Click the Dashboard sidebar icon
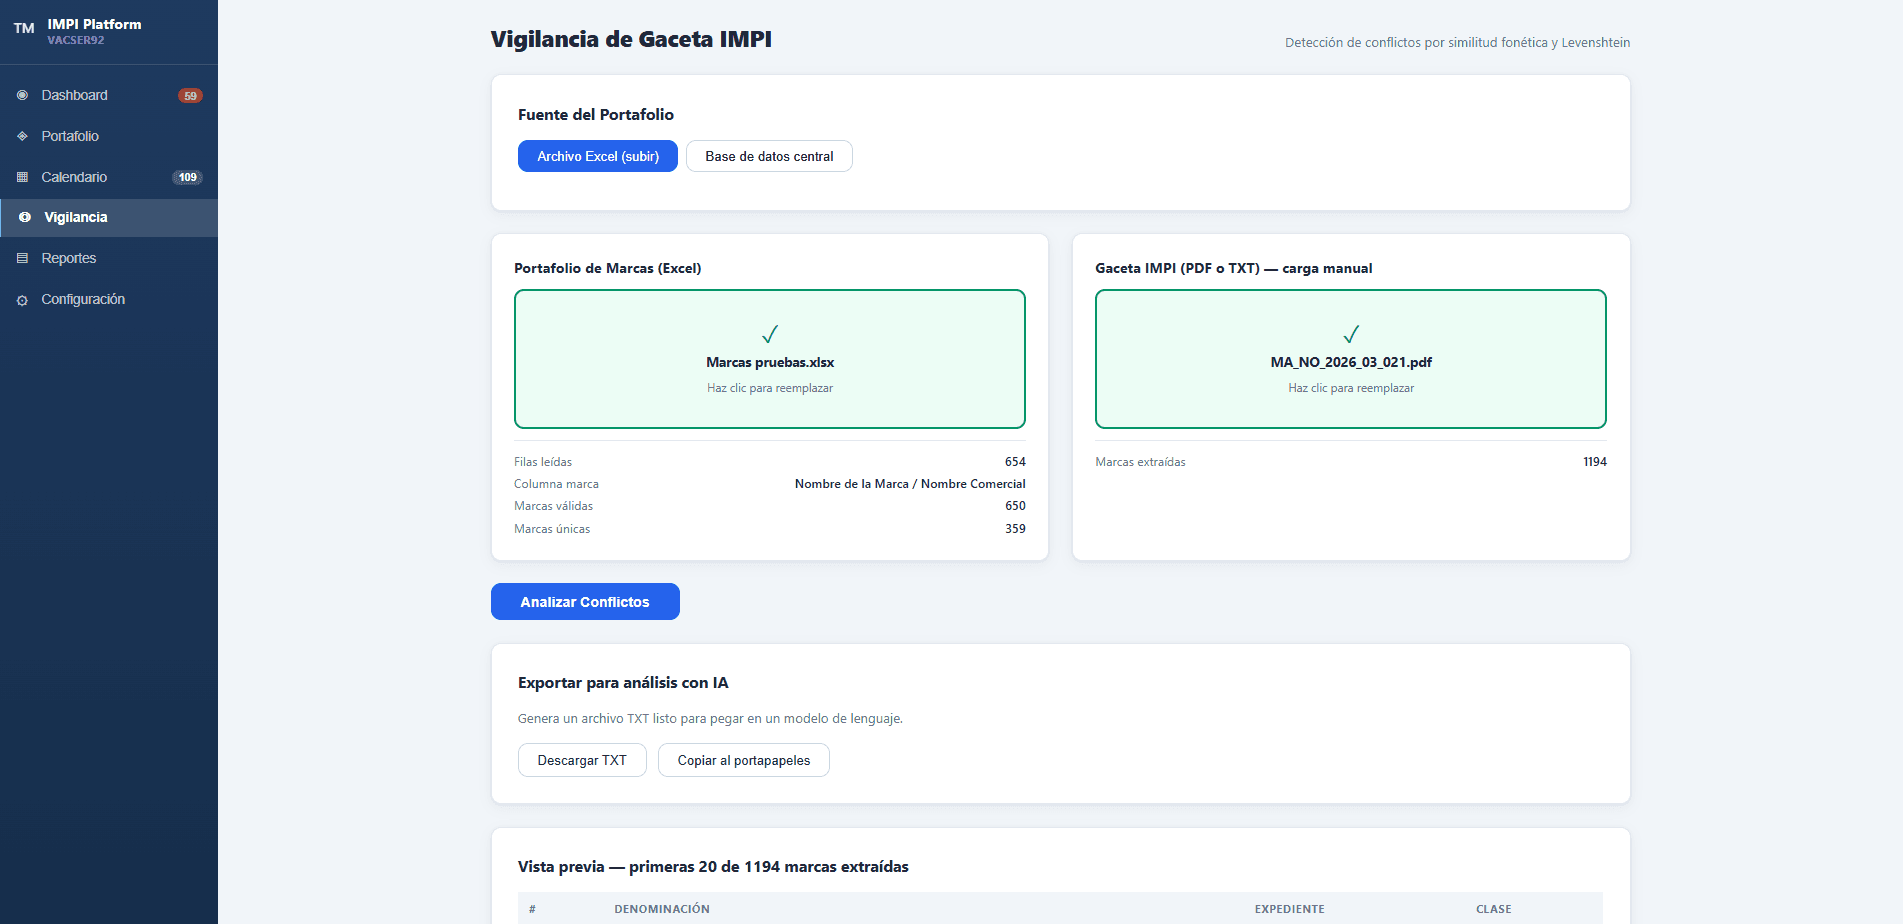The width and height of the screenshot is (1903, 924). 22,95
